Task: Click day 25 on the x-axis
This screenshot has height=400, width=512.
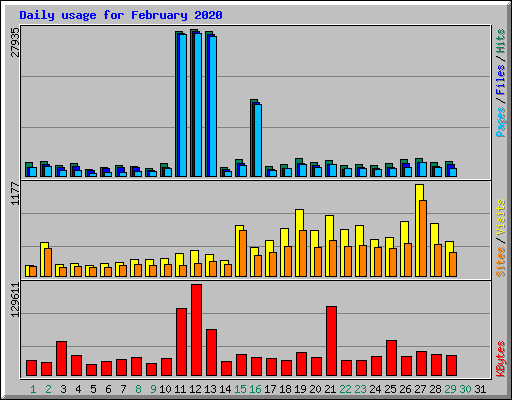Action: coord(390,389)
